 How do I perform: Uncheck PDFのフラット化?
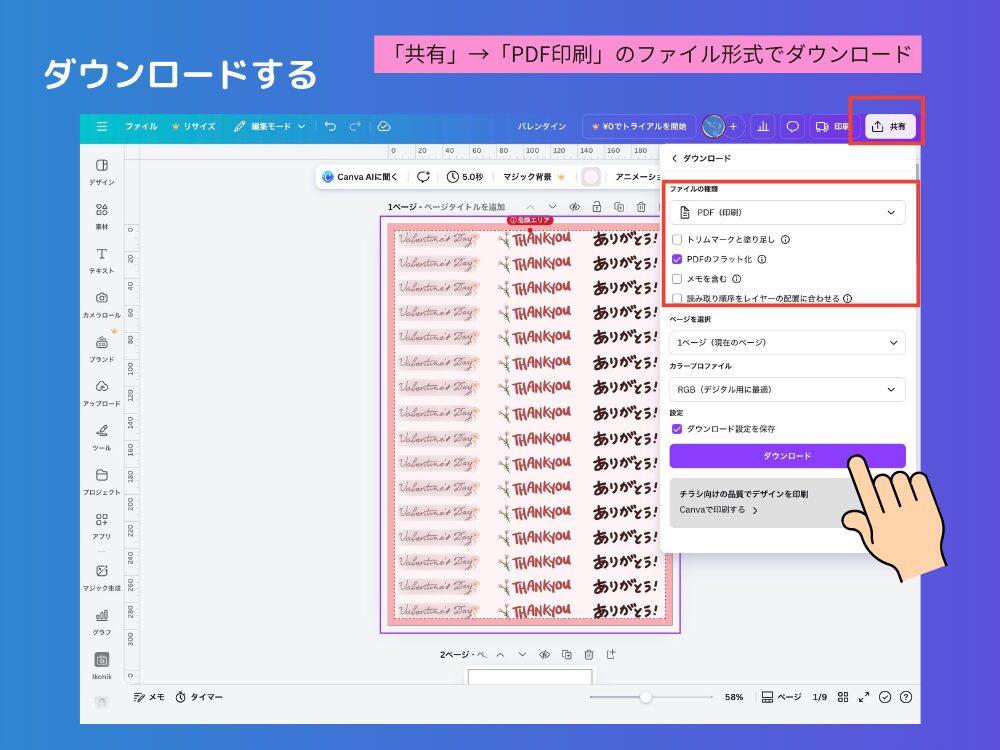[x=677, y=259]
